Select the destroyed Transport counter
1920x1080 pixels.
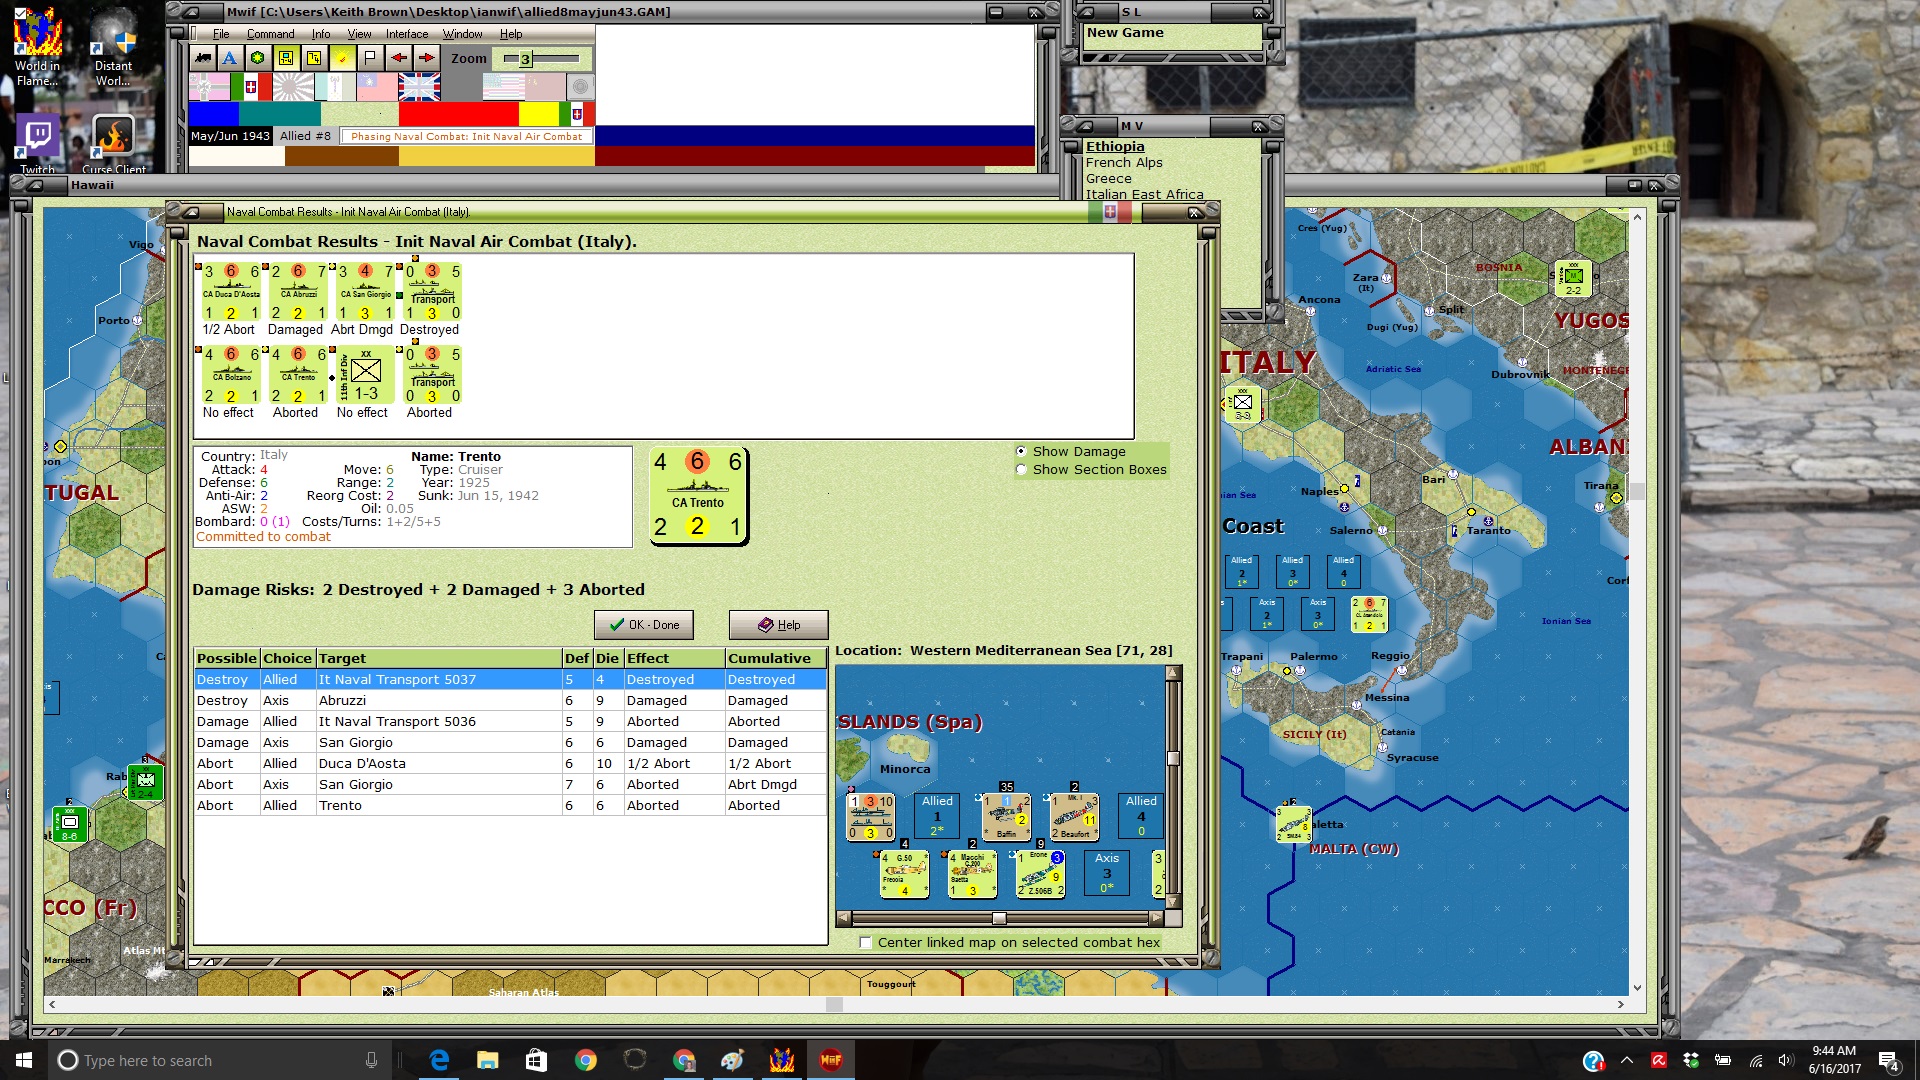tap(431, 292)
